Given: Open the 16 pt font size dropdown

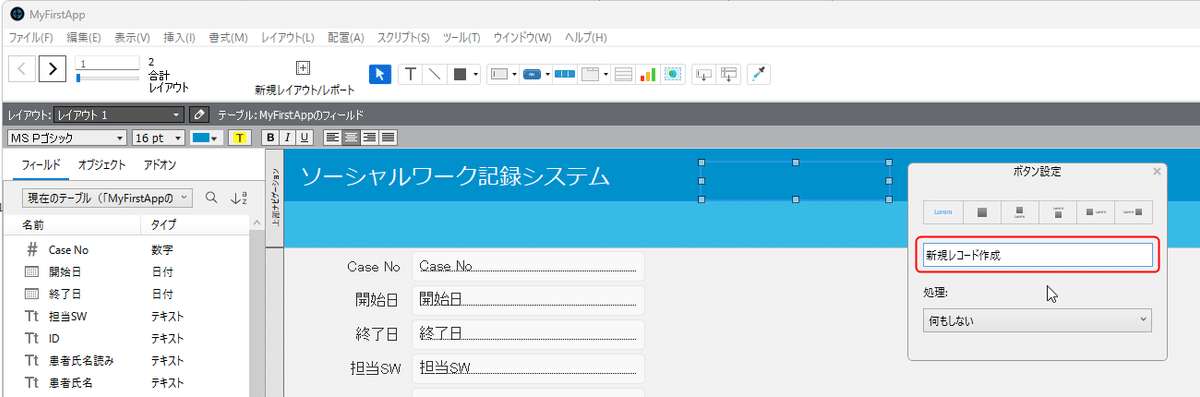Looking at the screenshot, I should click(158, 137).
